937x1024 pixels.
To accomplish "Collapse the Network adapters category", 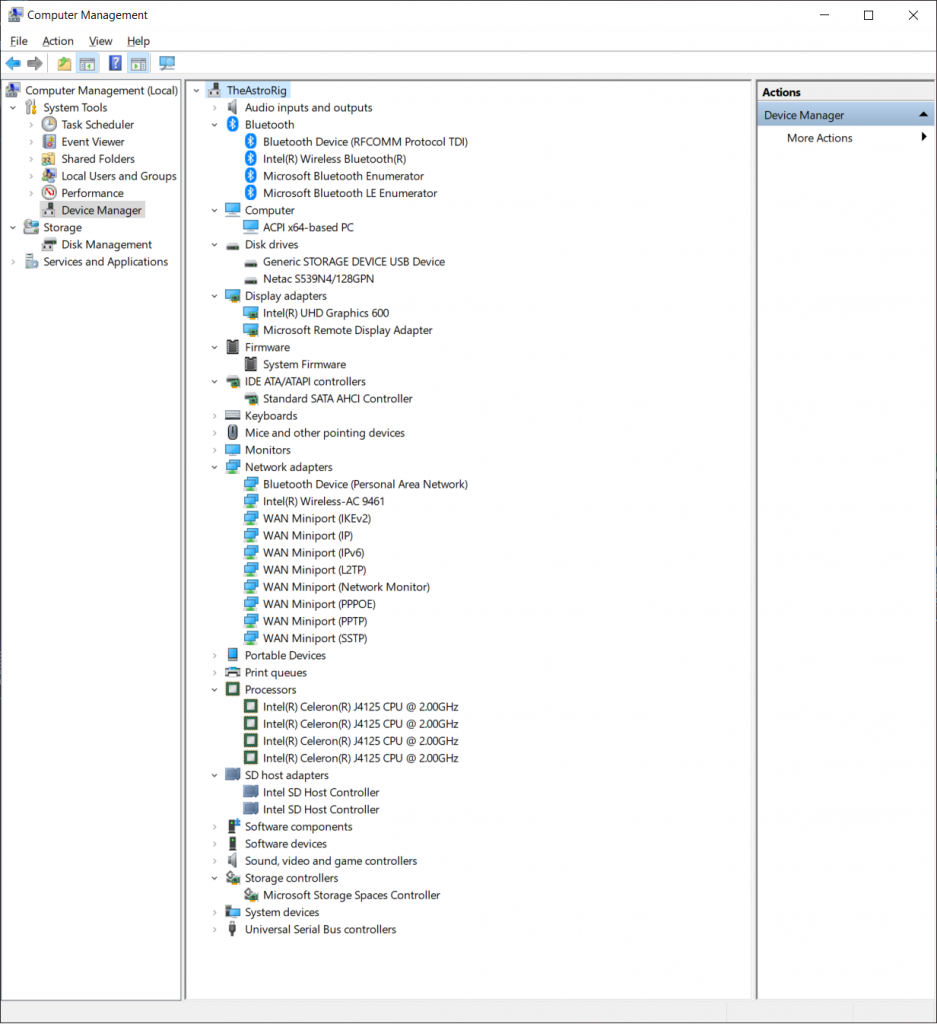I will click(215, 467).
